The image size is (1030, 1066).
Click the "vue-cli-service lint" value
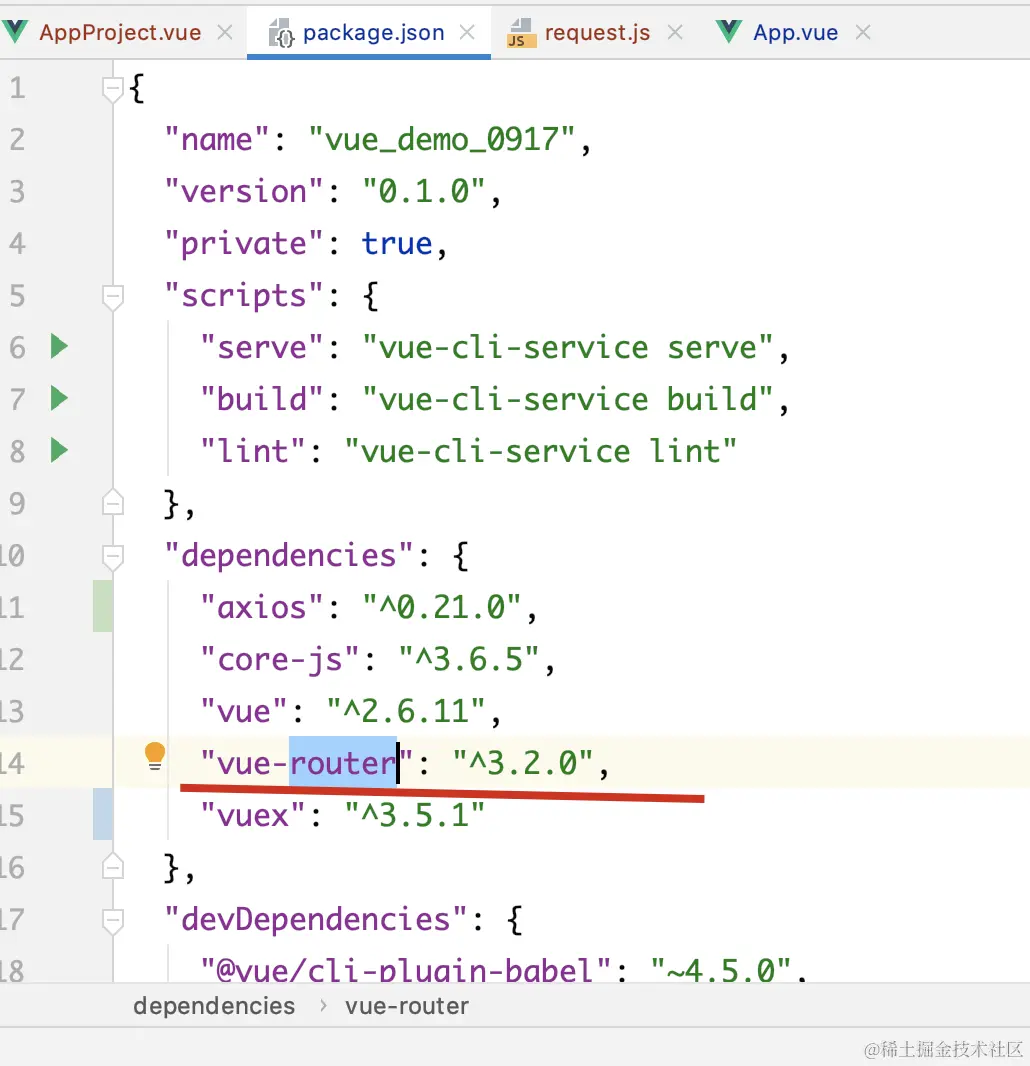point(541,451)
